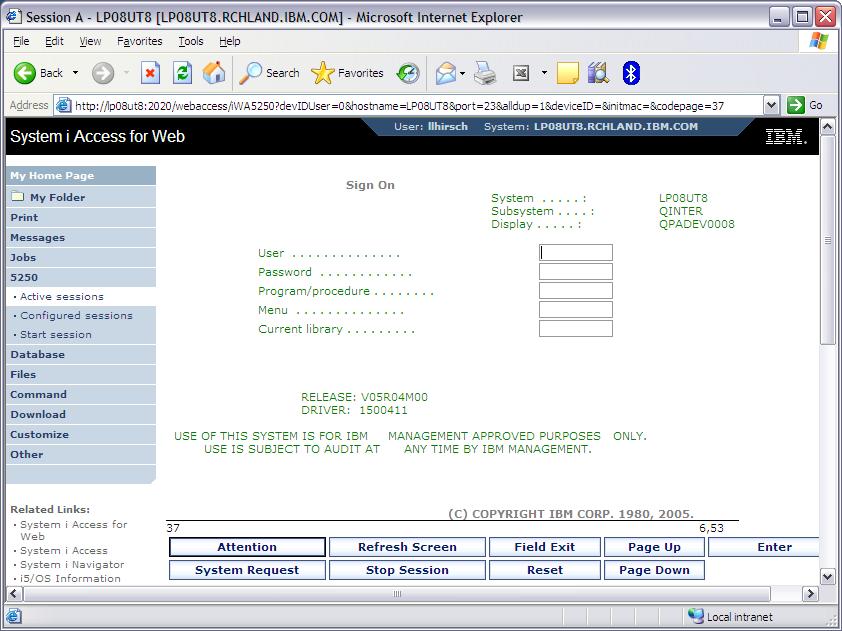842x631 pixels.
Task: Select the Jobs sidebar tab
Action: click(81, 257)
